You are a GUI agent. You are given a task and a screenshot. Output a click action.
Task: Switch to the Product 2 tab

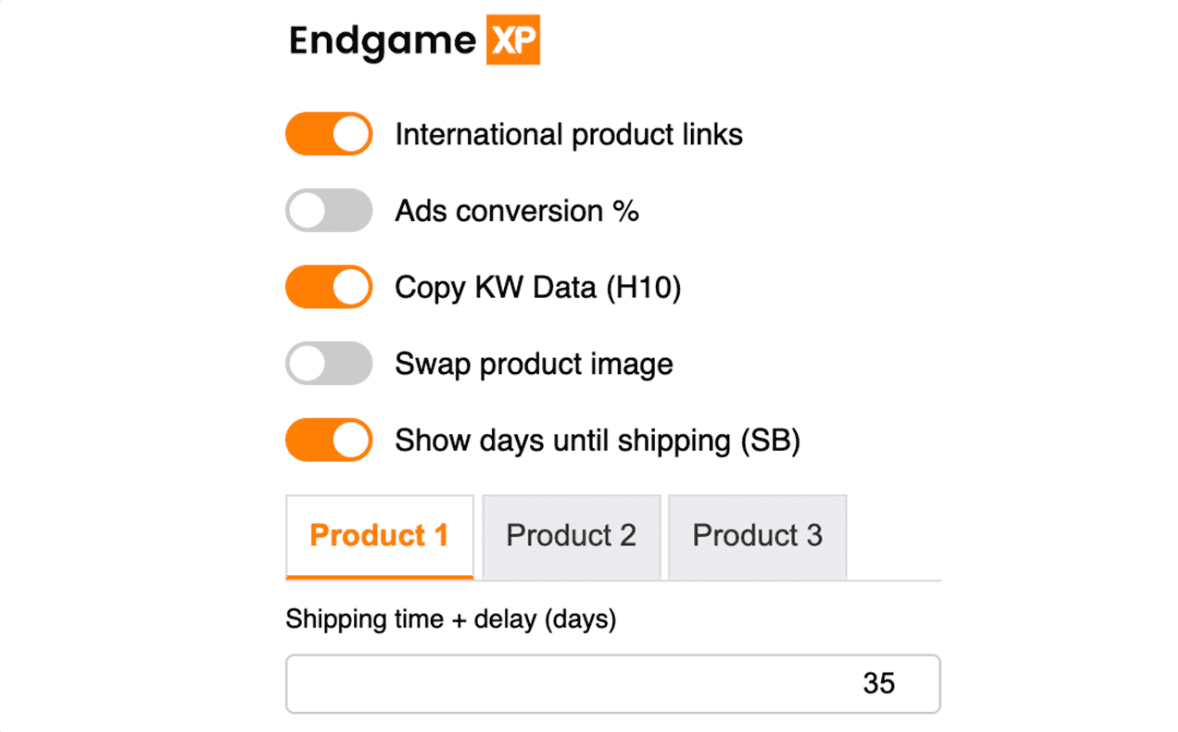(570, 536)
